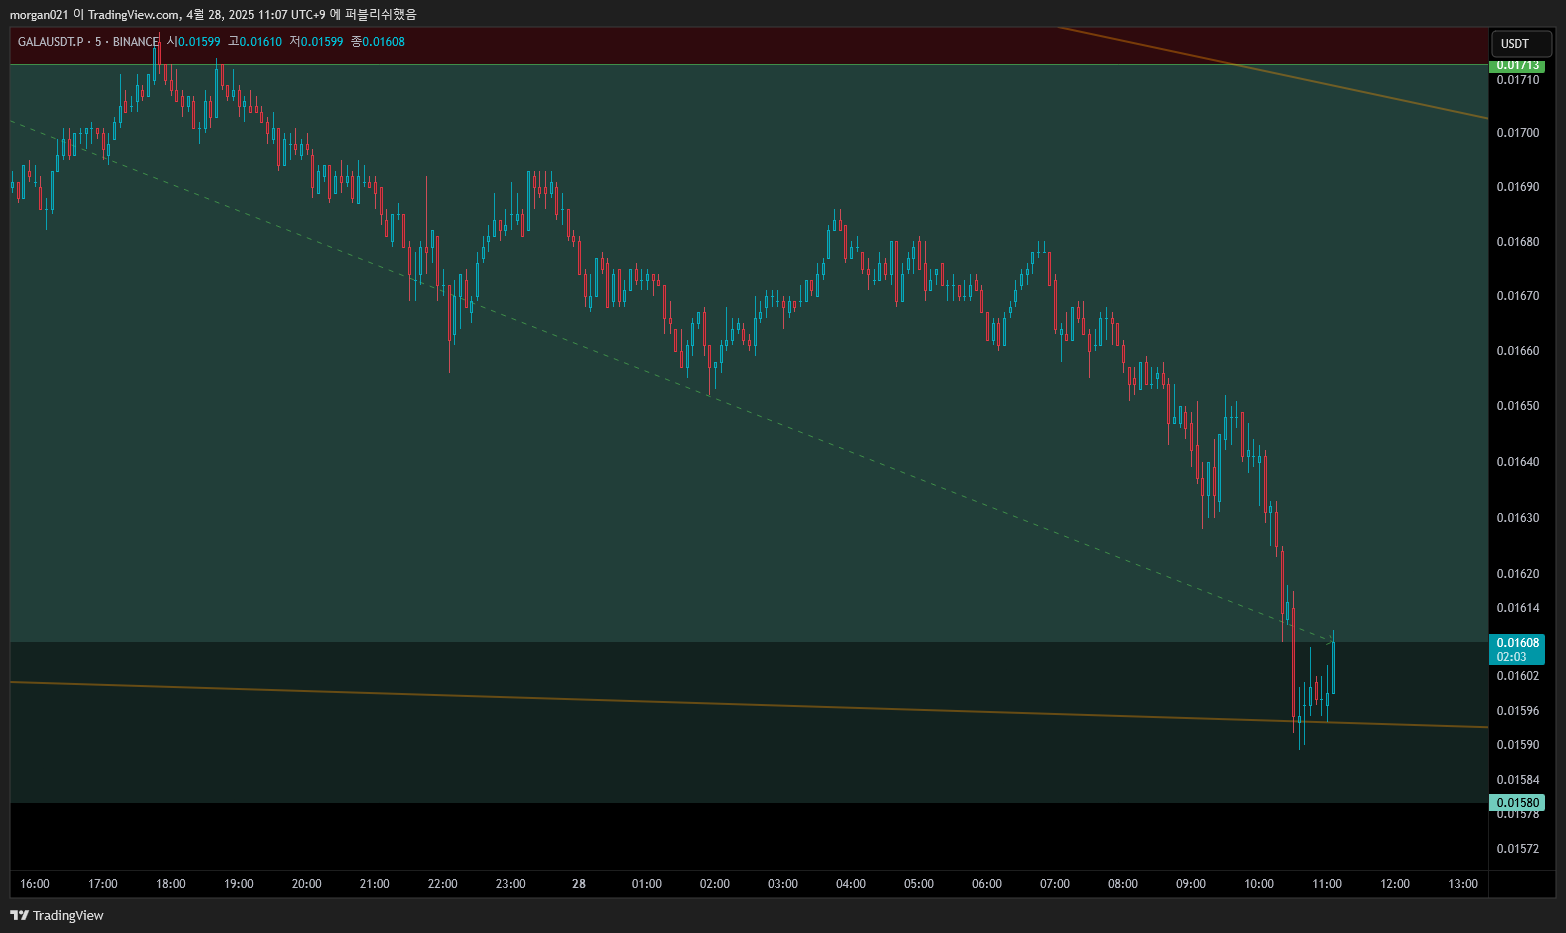1566x933 pixels.
Task: Click the 07:00 time axis label
Action: (1055, 884)
